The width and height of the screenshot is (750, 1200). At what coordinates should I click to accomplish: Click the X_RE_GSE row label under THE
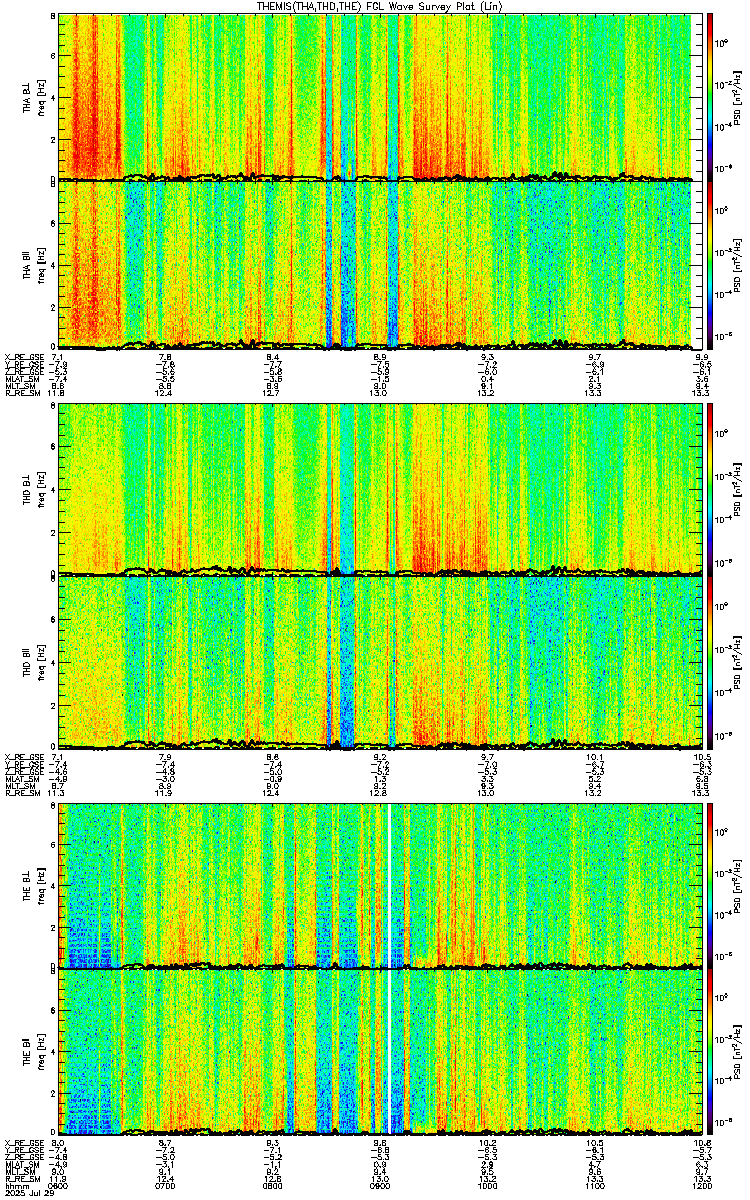click(22, 1142)
